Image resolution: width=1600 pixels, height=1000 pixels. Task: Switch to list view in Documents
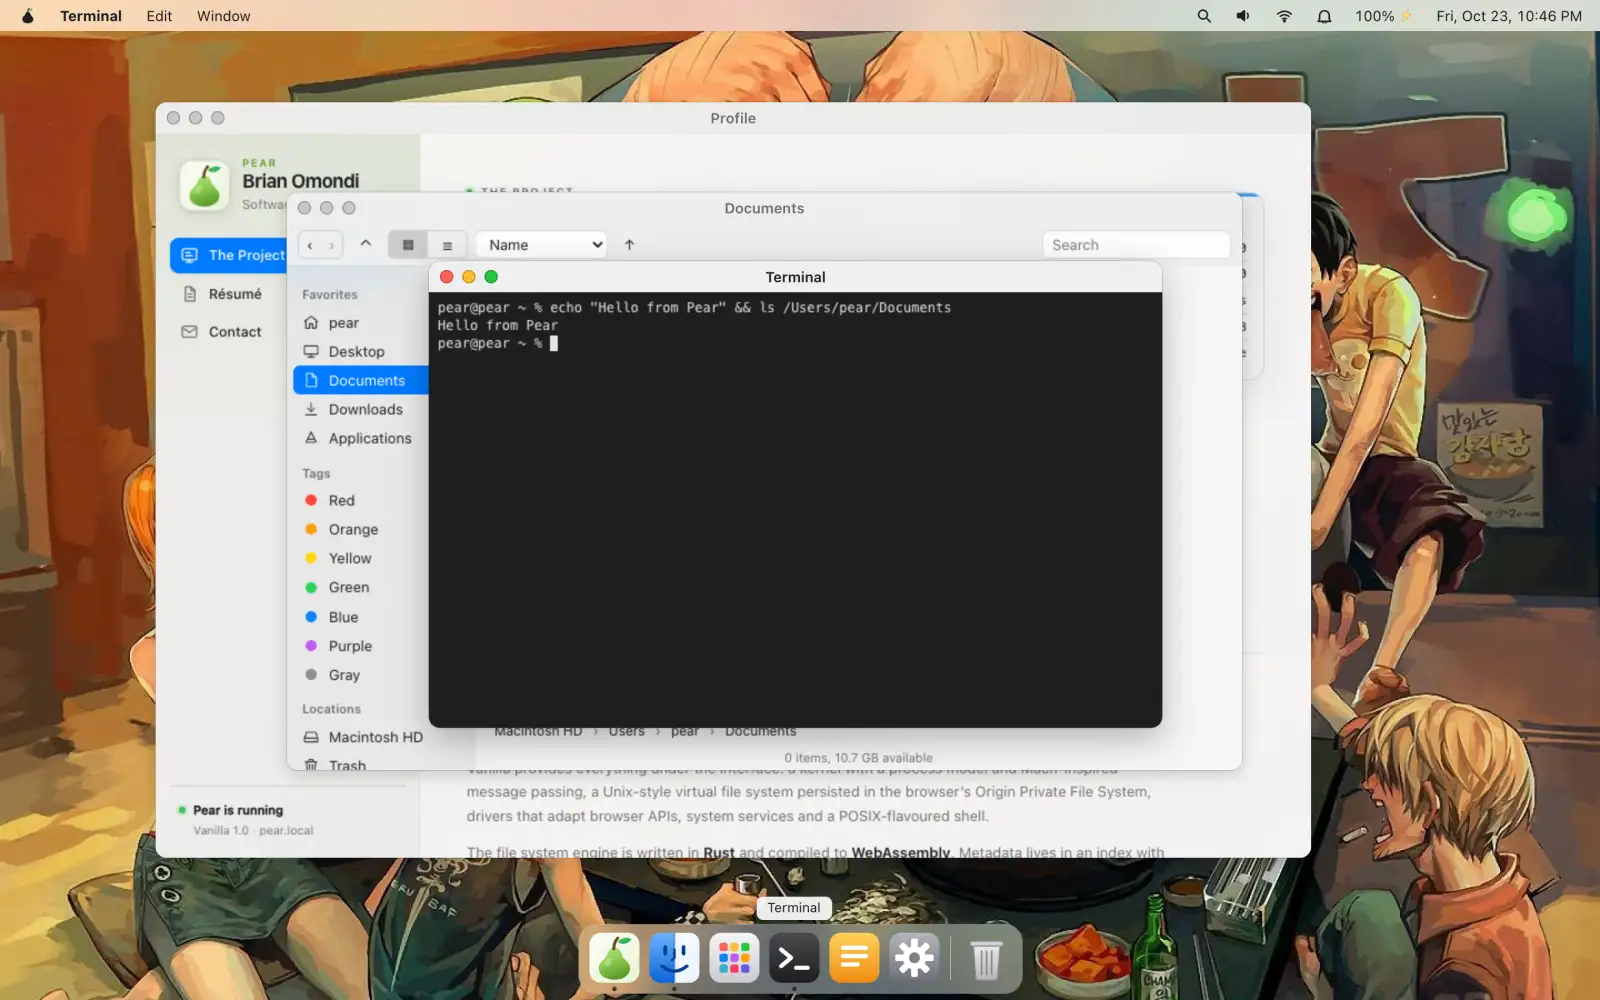(447, 245)
